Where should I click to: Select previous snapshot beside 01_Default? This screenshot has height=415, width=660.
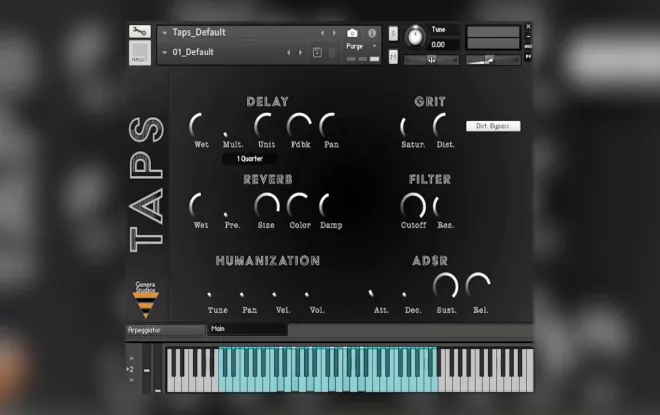pos(288,53)
